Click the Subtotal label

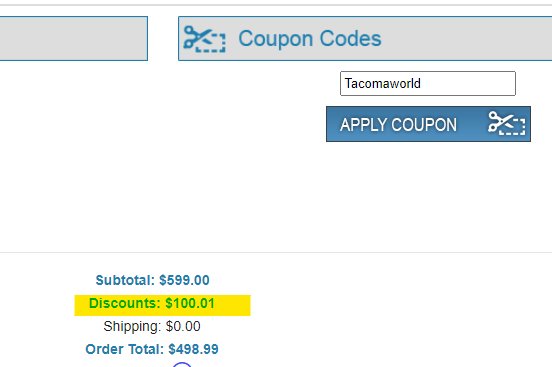(125, 280)
